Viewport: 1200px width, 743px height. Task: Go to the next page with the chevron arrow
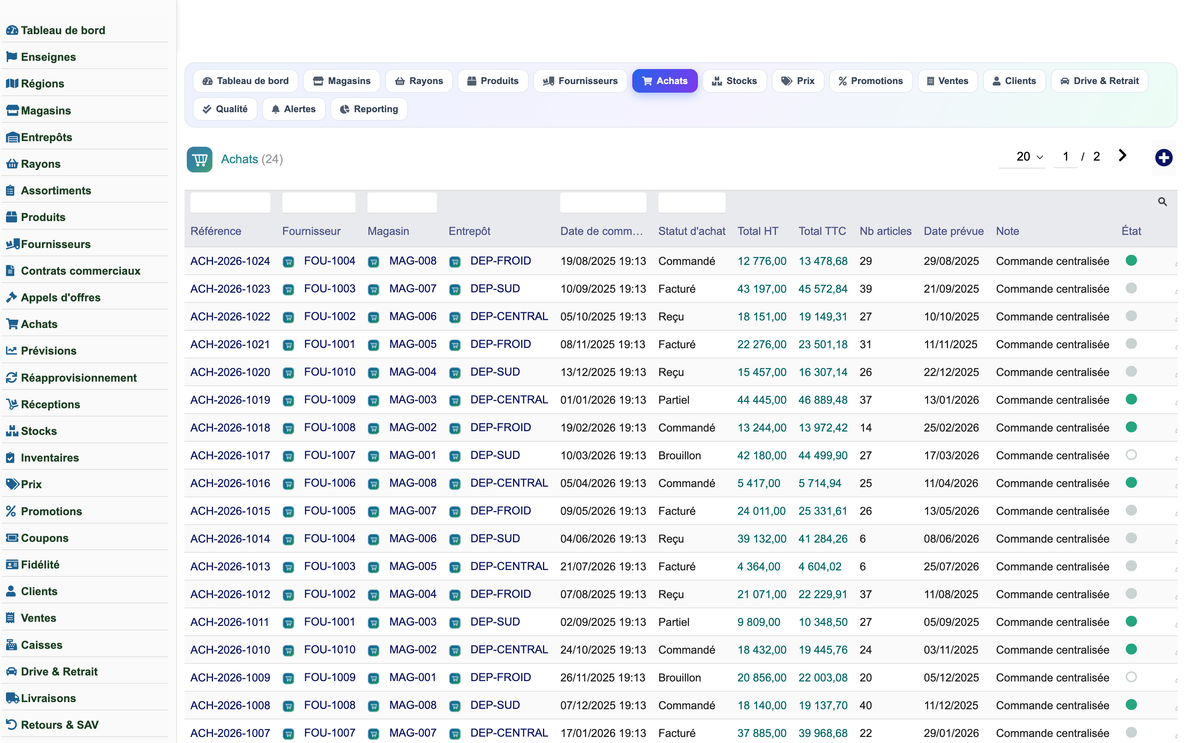1122,156
